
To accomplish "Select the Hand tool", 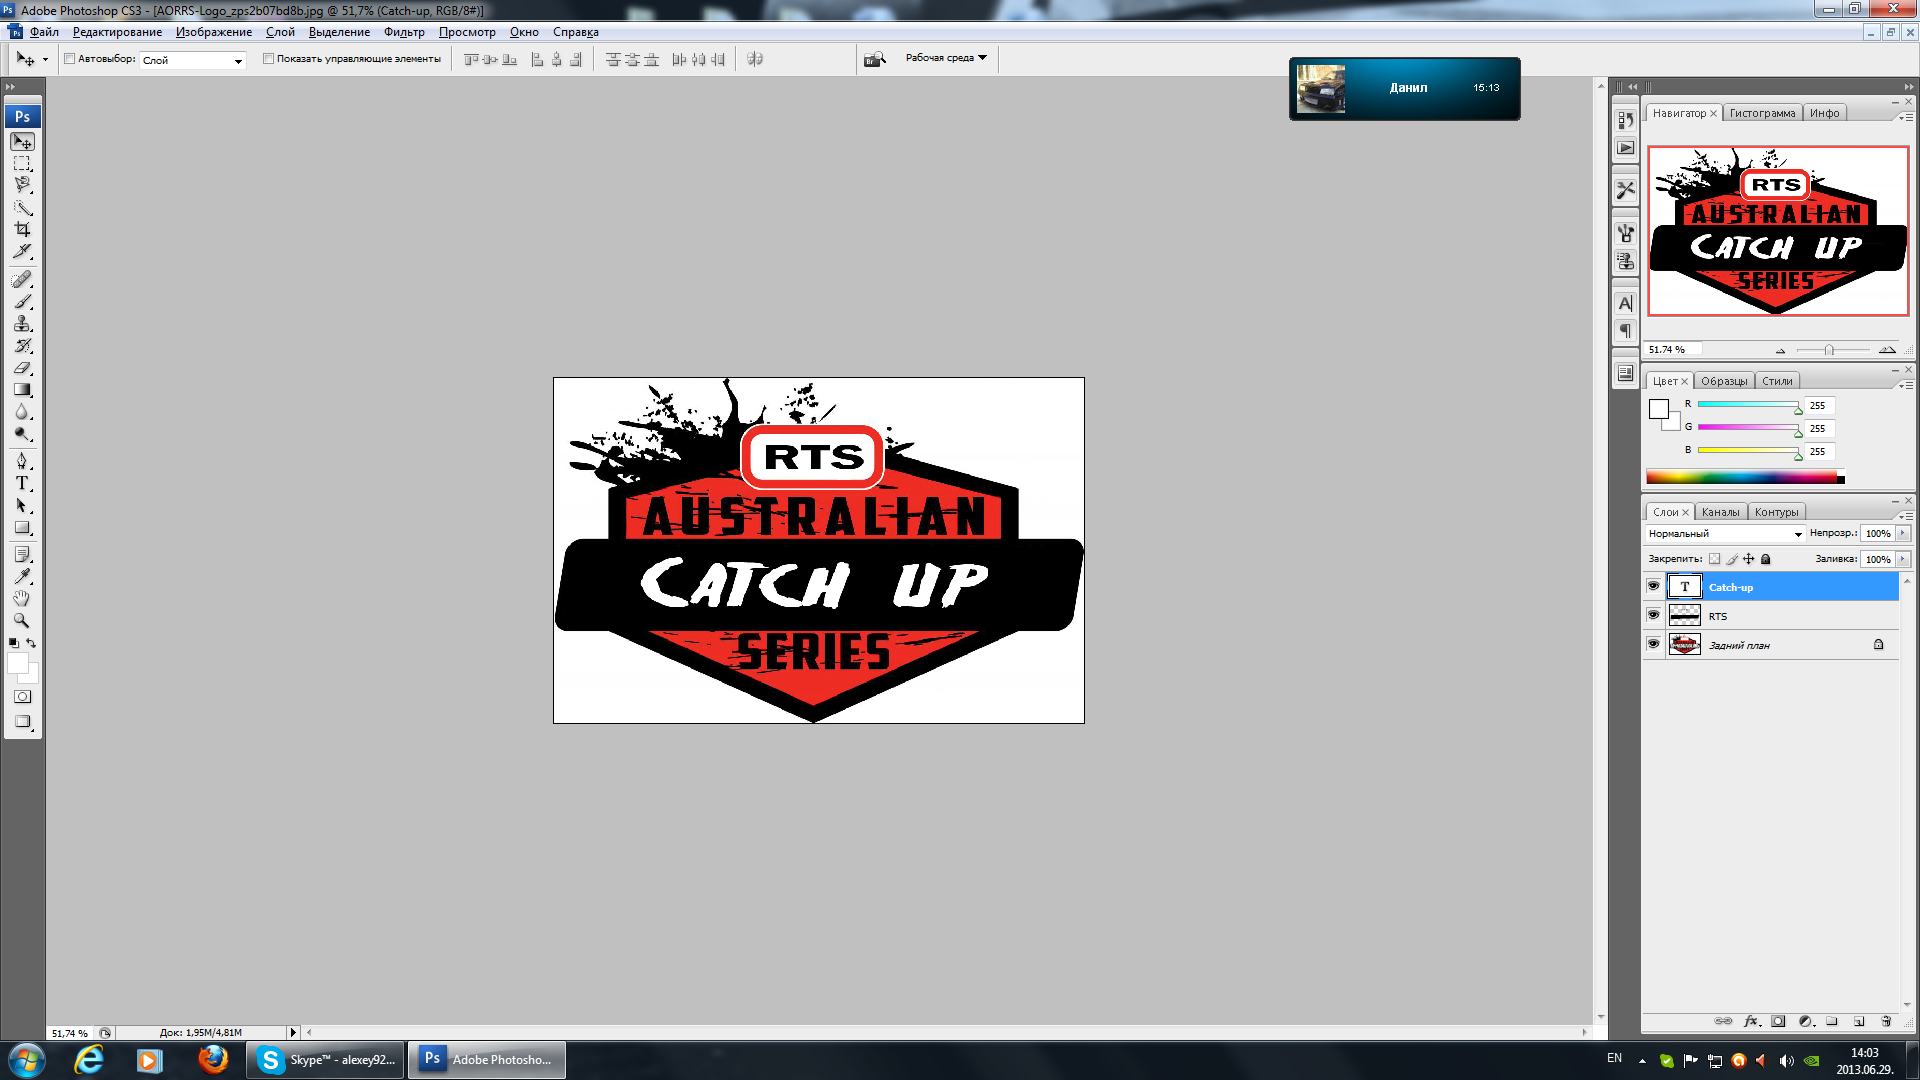I will [x=22, y=598].
